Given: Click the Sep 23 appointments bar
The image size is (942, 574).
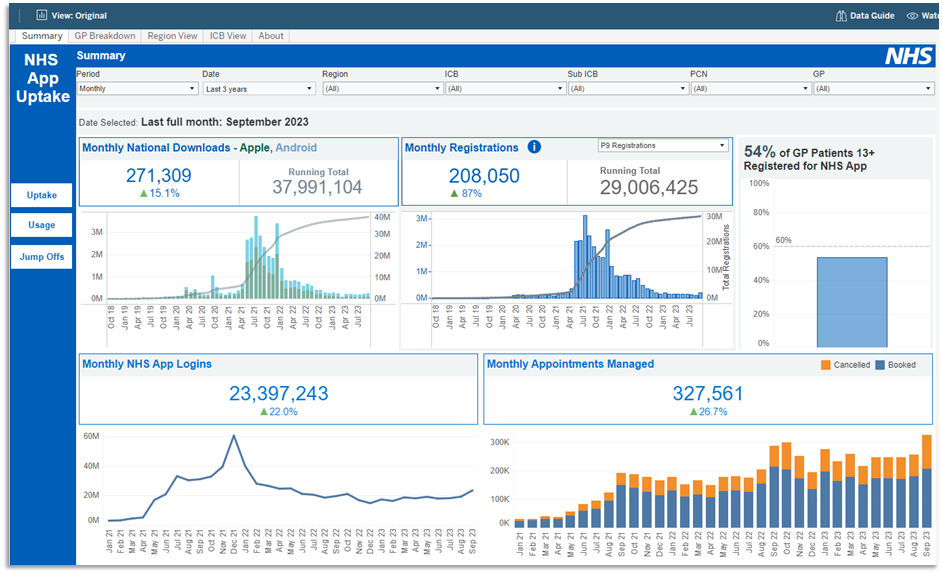Looking at the screenshot, I should tap(926, 481).
